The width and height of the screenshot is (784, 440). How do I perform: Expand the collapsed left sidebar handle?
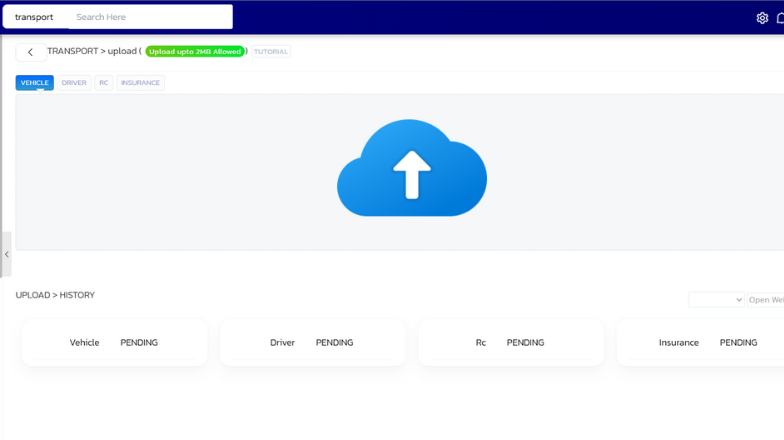6,254
